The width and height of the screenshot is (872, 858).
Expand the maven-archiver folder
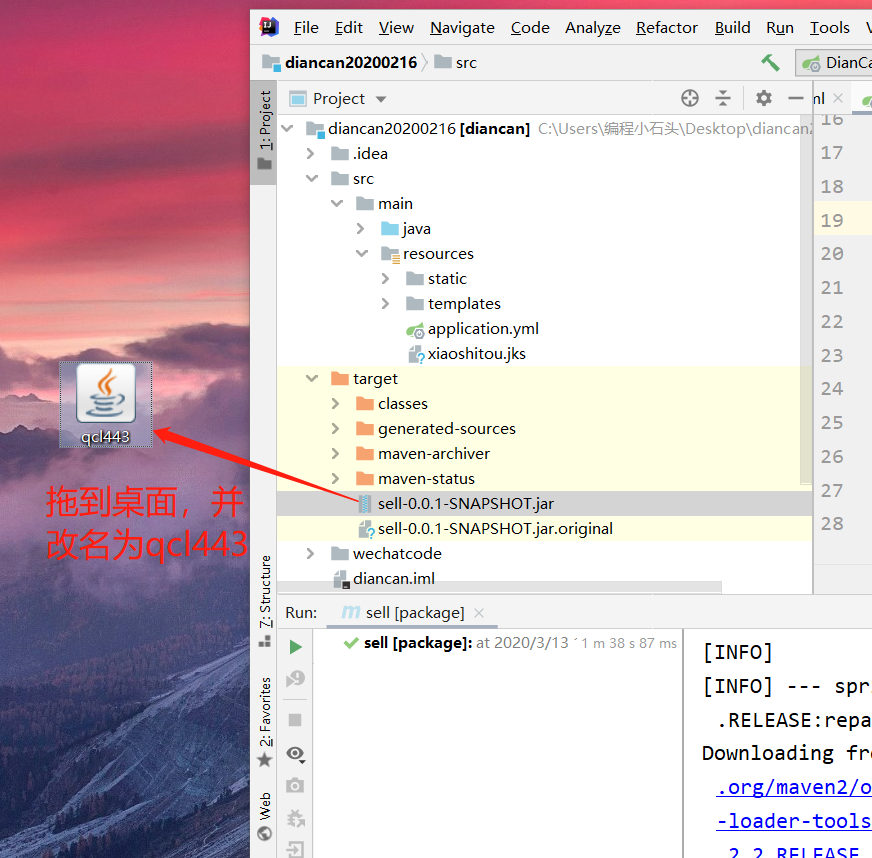(x=335, y=454)
